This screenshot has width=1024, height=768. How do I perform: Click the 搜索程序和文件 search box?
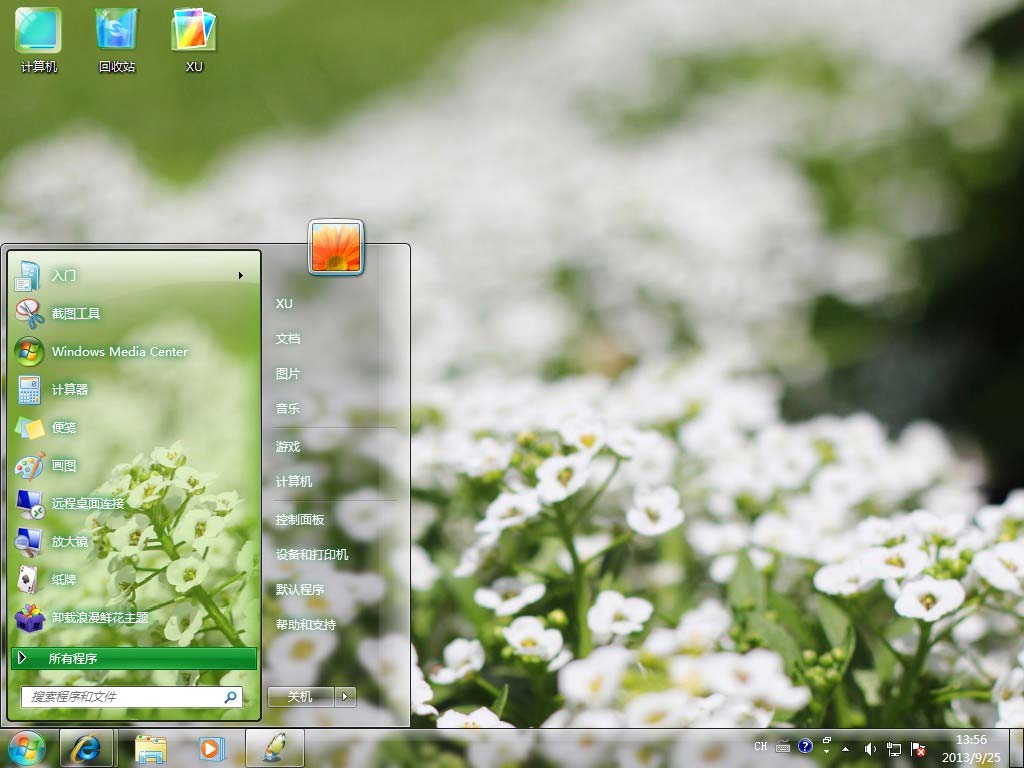124,696
